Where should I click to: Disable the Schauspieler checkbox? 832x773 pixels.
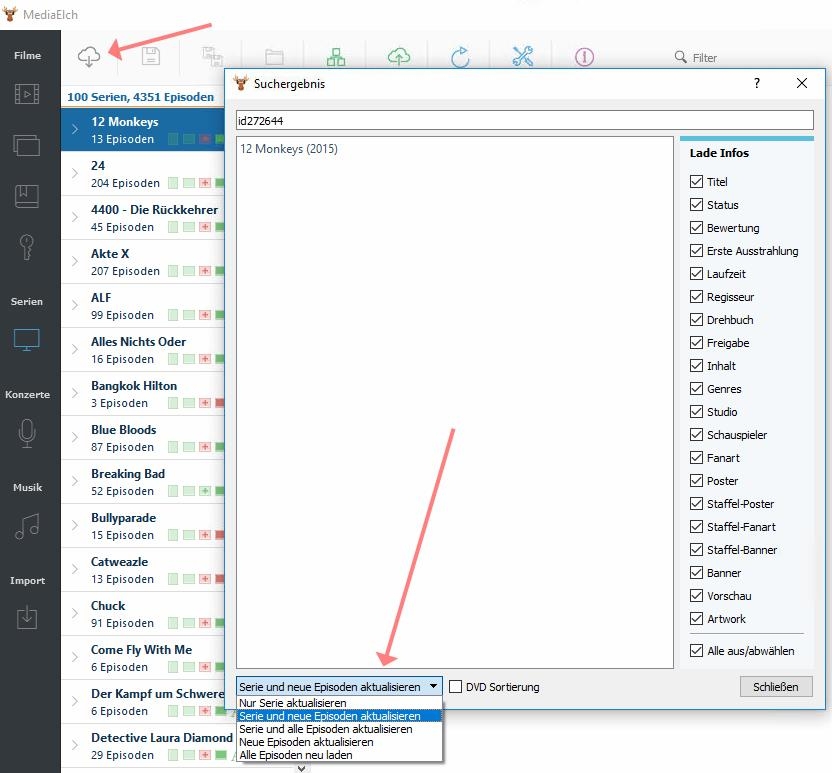(x=696, y=435)
